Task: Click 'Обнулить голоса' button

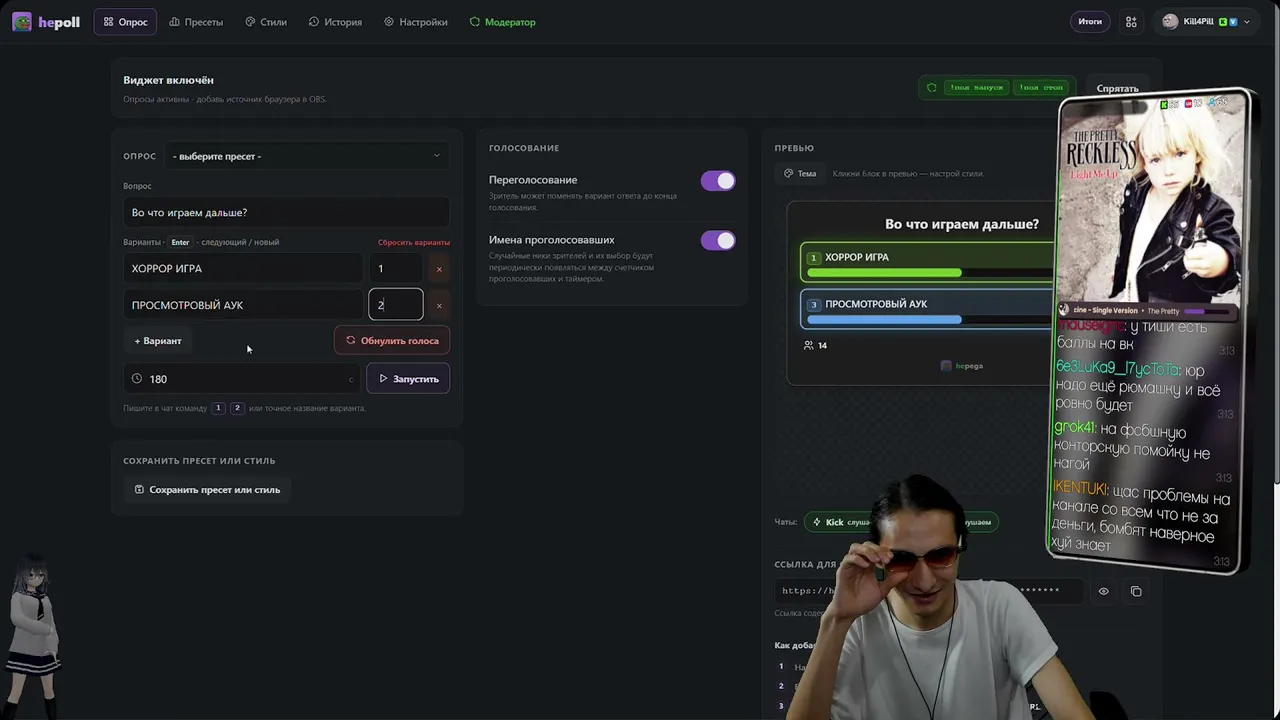Action: tap(392, 341)
